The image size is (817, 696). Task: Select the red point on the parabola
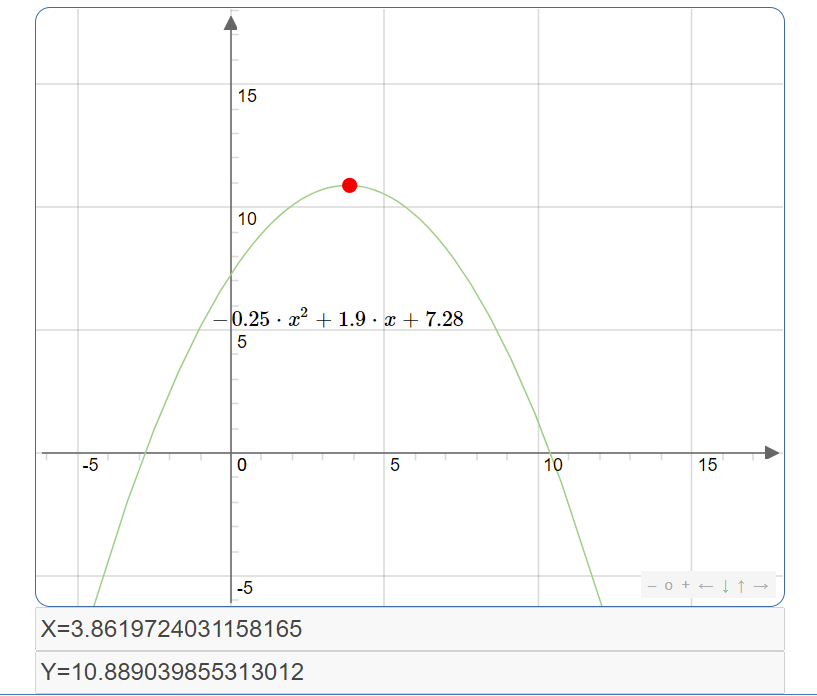[350, 185]
